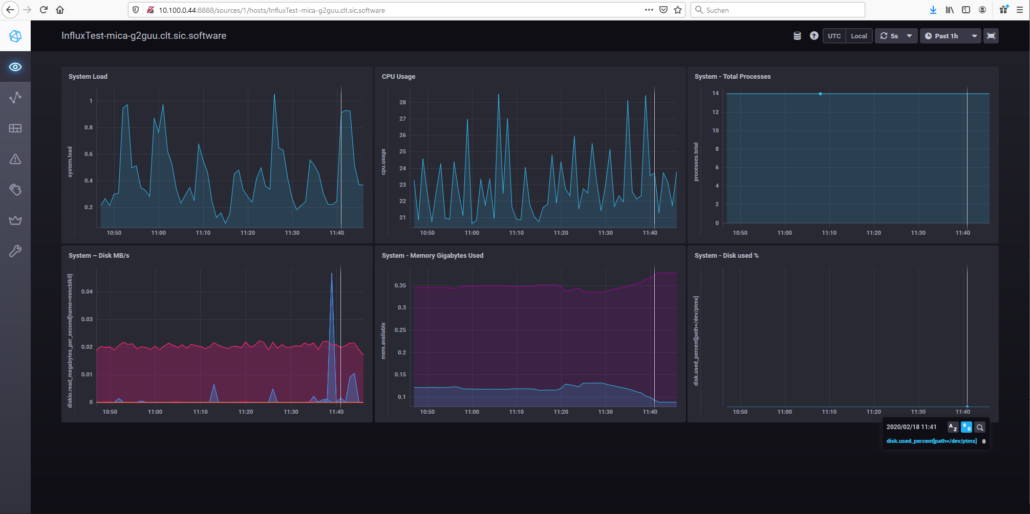Open the Data Explorer graph icon
This screenshot has height=514, width=1030.
pos(15,97)
